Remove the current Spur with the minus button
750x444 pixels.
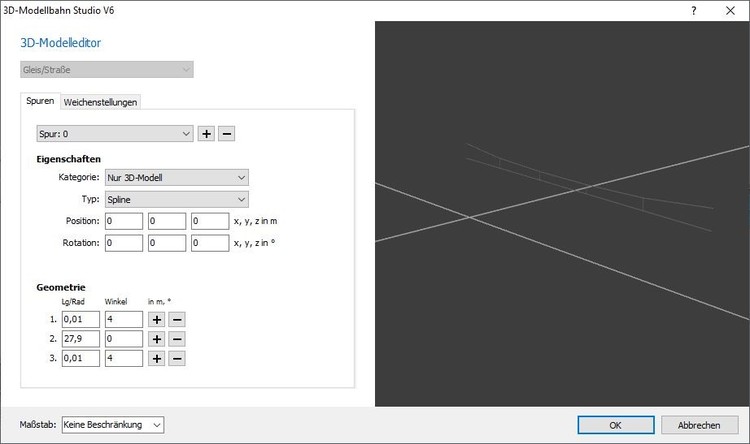click(x=227, y=134)
